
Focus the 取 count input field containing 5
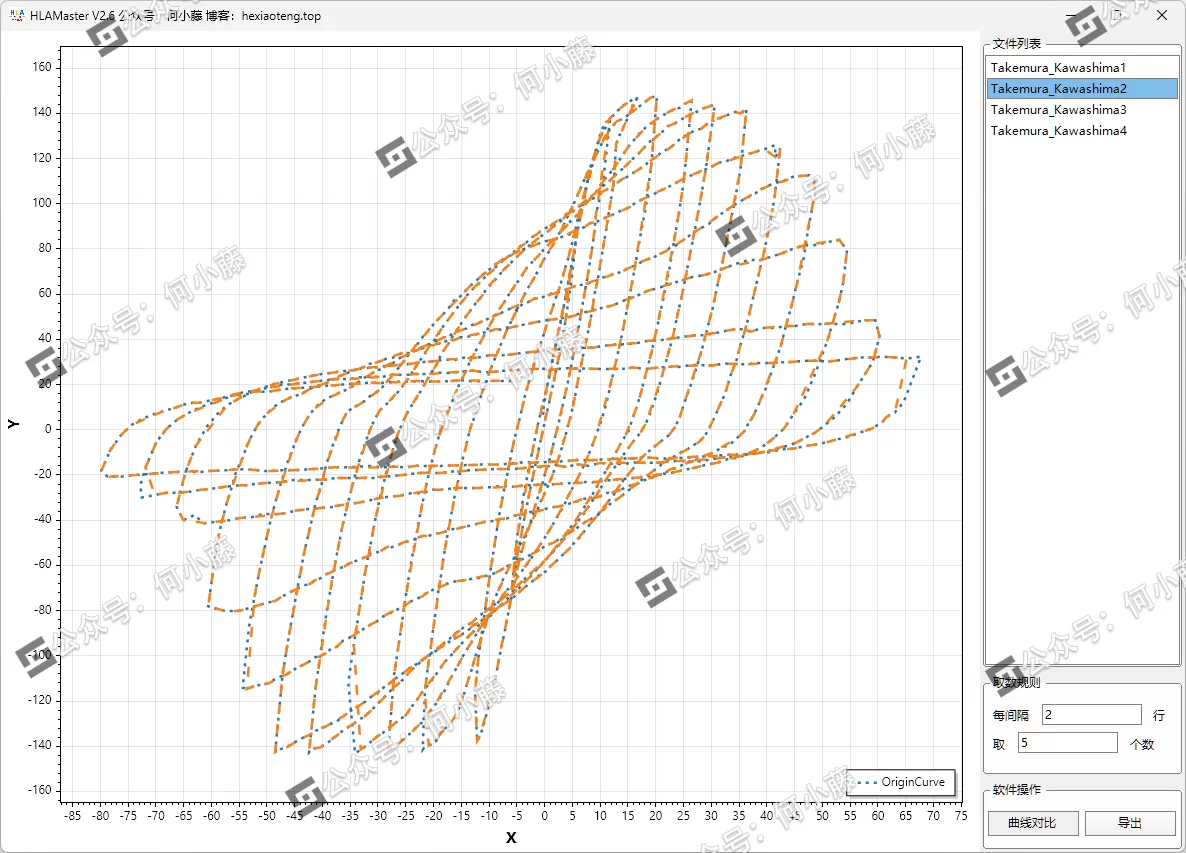(x=1067, y=742)
